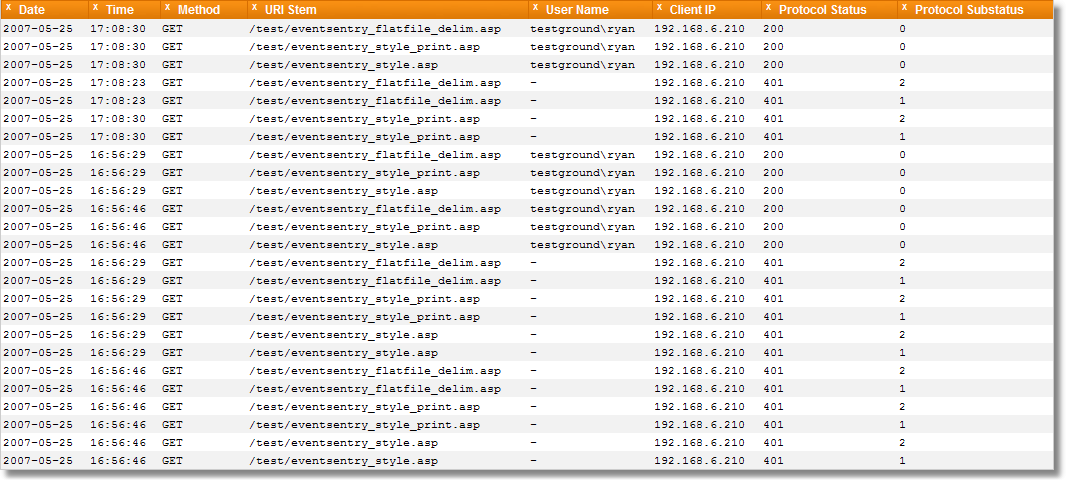Click substatus 1 in 17:08:30 style_print.asp row
Viewport: 1066px width, 482px height.
(902, 137)
